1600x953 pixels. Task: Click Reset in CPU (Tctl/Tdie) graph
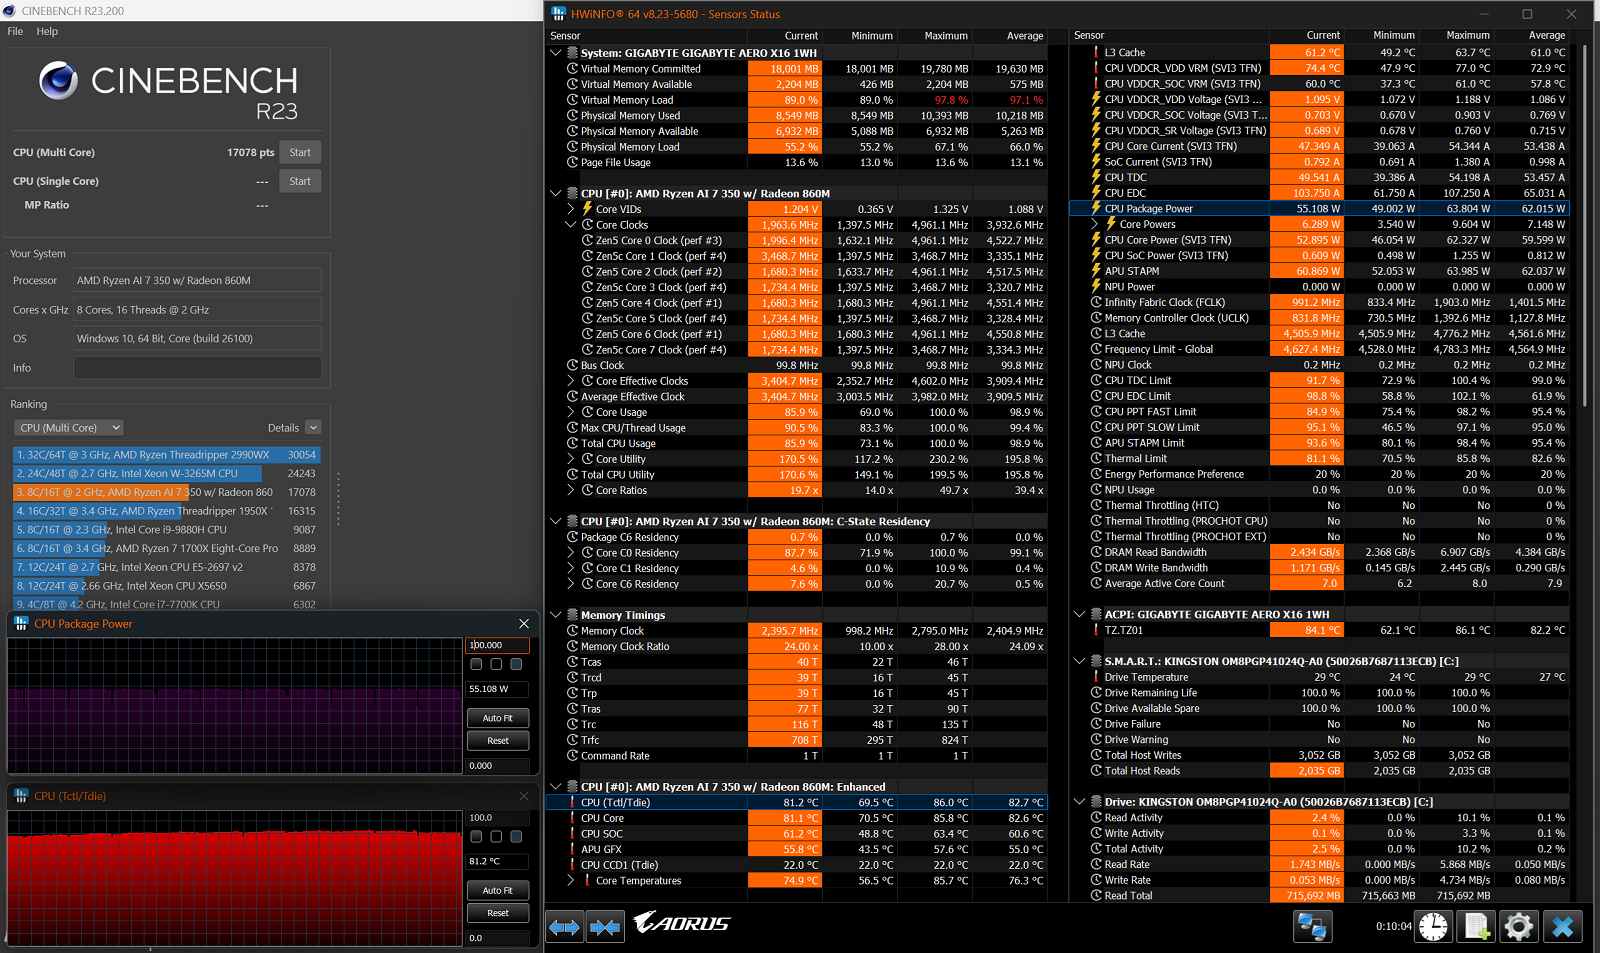(498, 913)
